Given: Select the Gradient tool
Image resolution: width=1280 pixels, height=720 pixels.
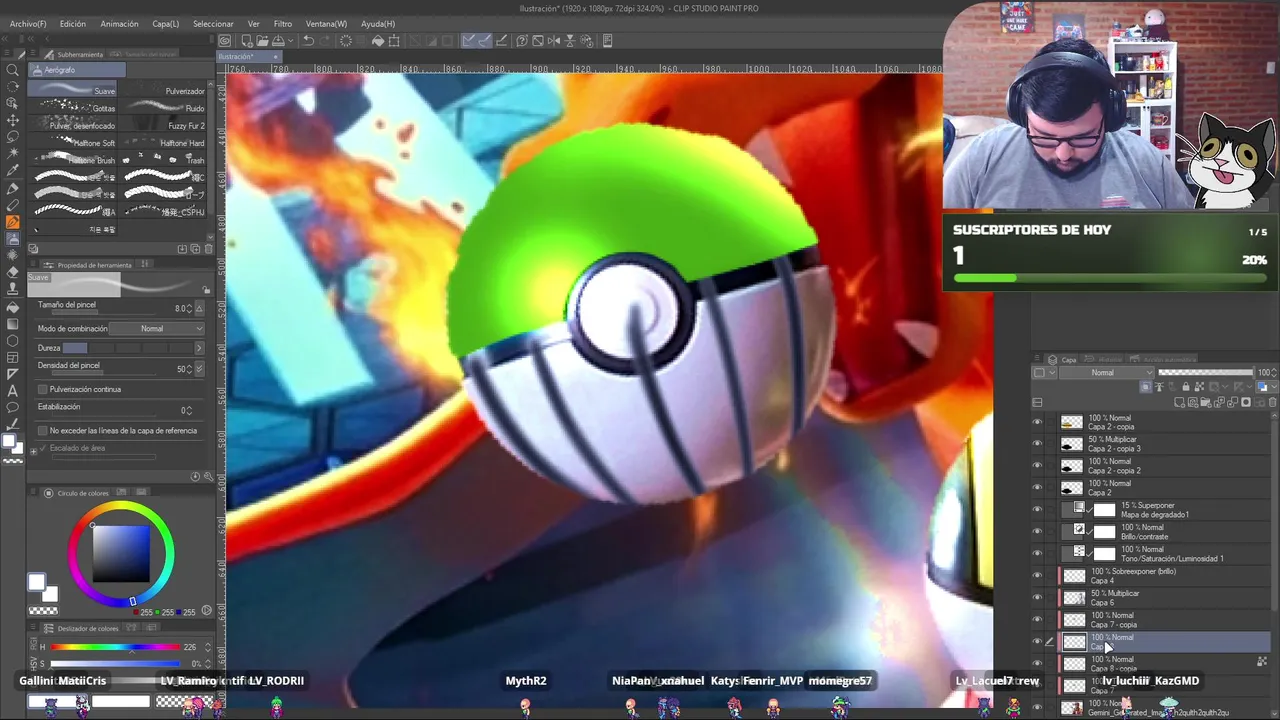Looking at the screenshot, I should pyautogui.click(x=13, y=324).
